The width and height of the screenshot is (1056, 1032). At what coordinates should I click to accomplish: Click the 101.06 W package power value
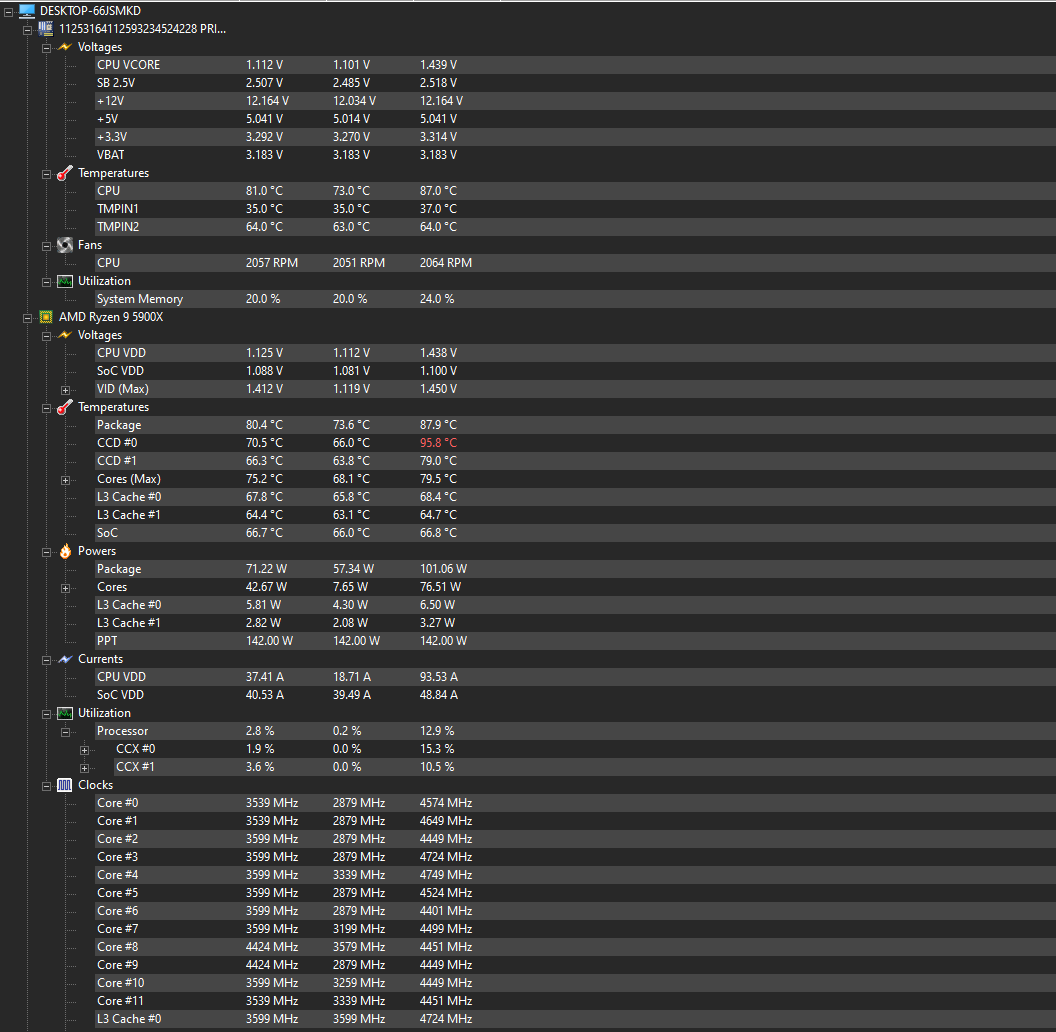pos(444,569)
